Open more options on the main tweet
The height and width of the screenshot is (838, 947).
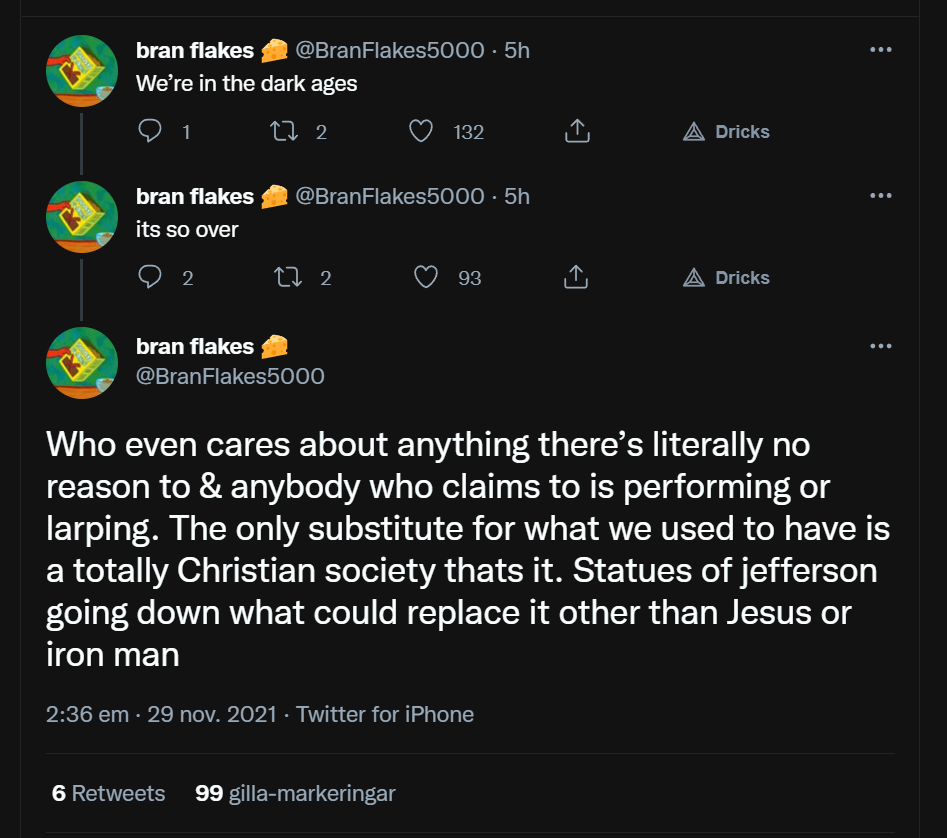(x=880, y=346)
